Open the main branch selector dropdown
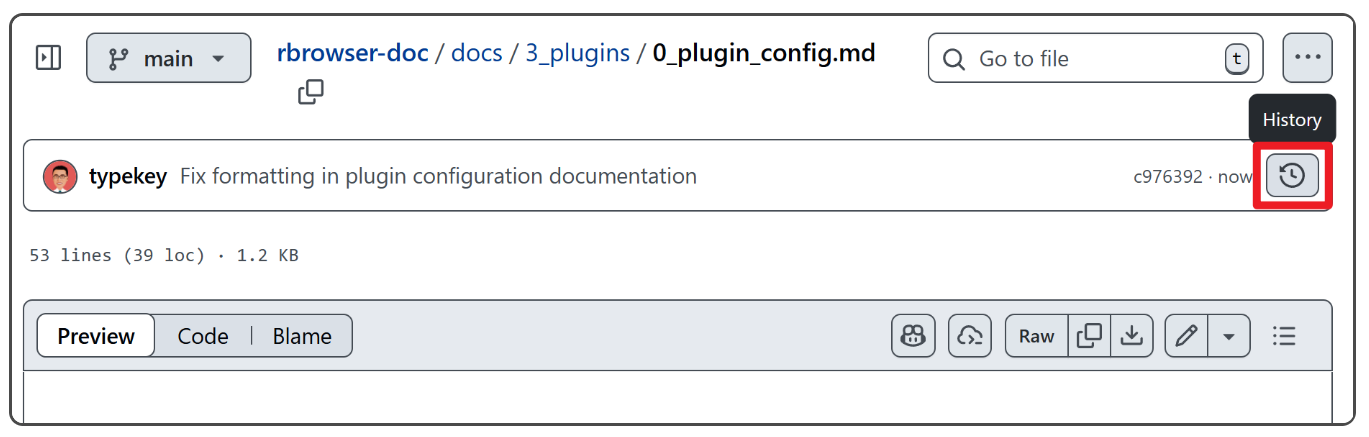The image size is (1369, 437). [x=168, y=59]
